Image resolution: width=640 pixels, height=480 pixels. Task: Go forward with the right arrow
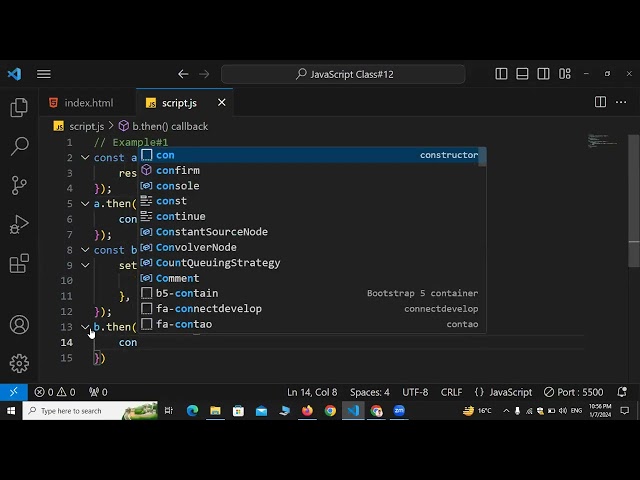[x=204, y=74]
